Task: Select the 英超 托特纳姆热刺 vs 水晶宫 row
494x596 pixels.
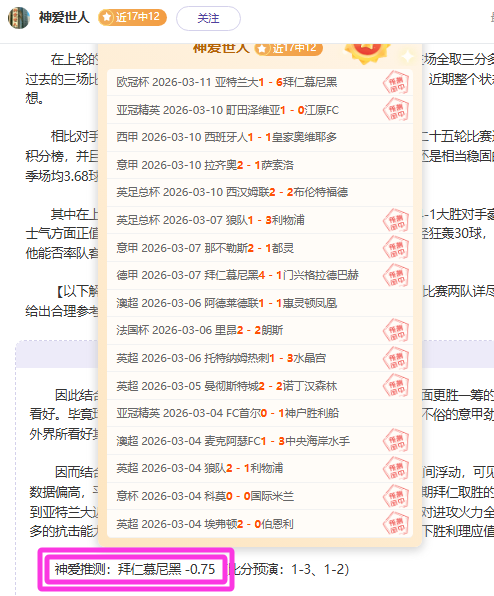Action: pyautogui.click(x=260, y=358)
